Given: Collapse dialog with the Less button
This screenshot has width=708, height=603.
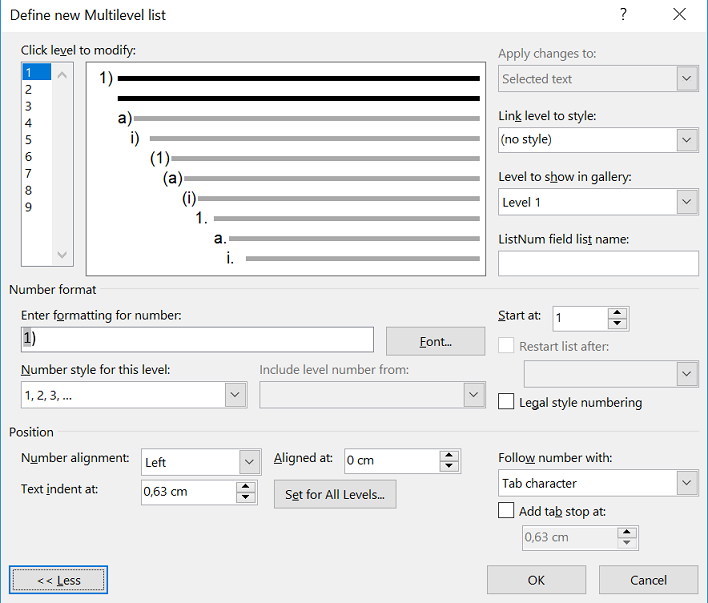Looking at the screenshot, I should [x=58, y=580].
